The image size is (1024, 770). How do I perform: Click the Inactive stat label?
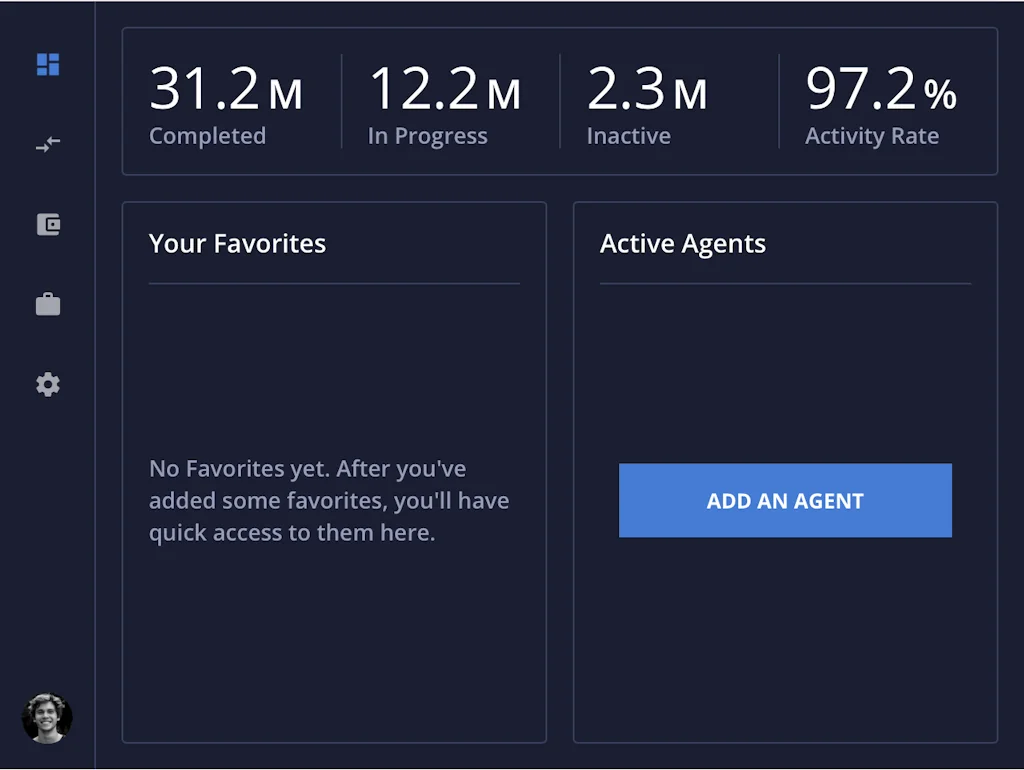(x=628, y=136)
